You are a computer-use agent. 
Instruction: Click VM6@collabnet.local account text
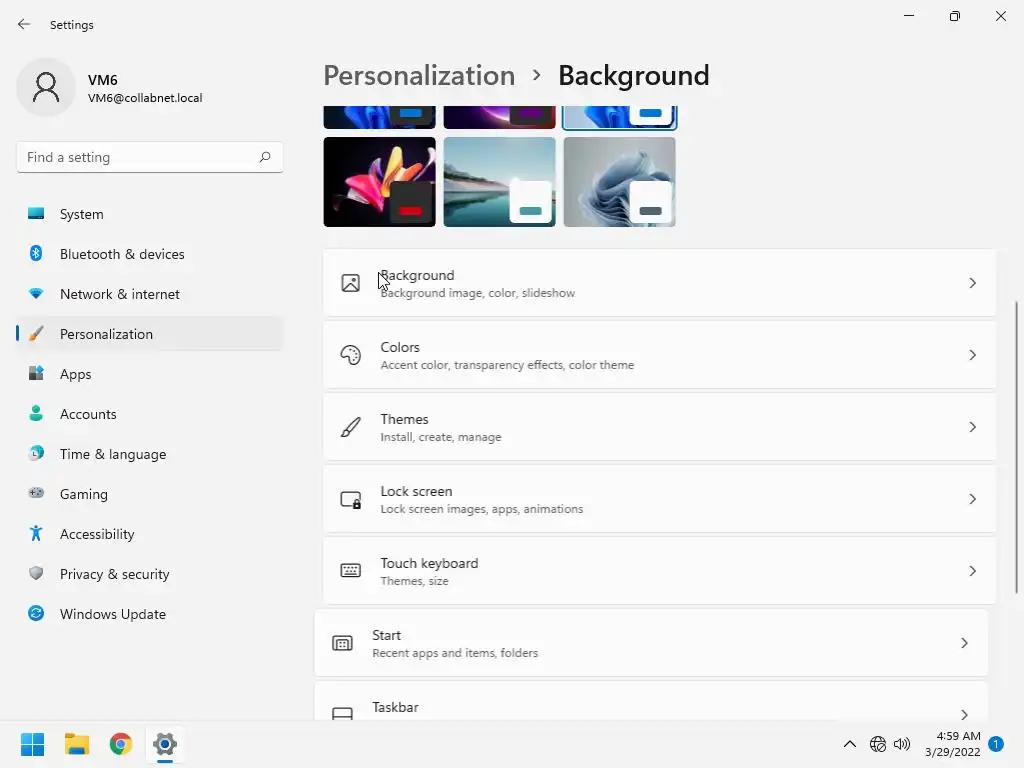coord(145,98)
